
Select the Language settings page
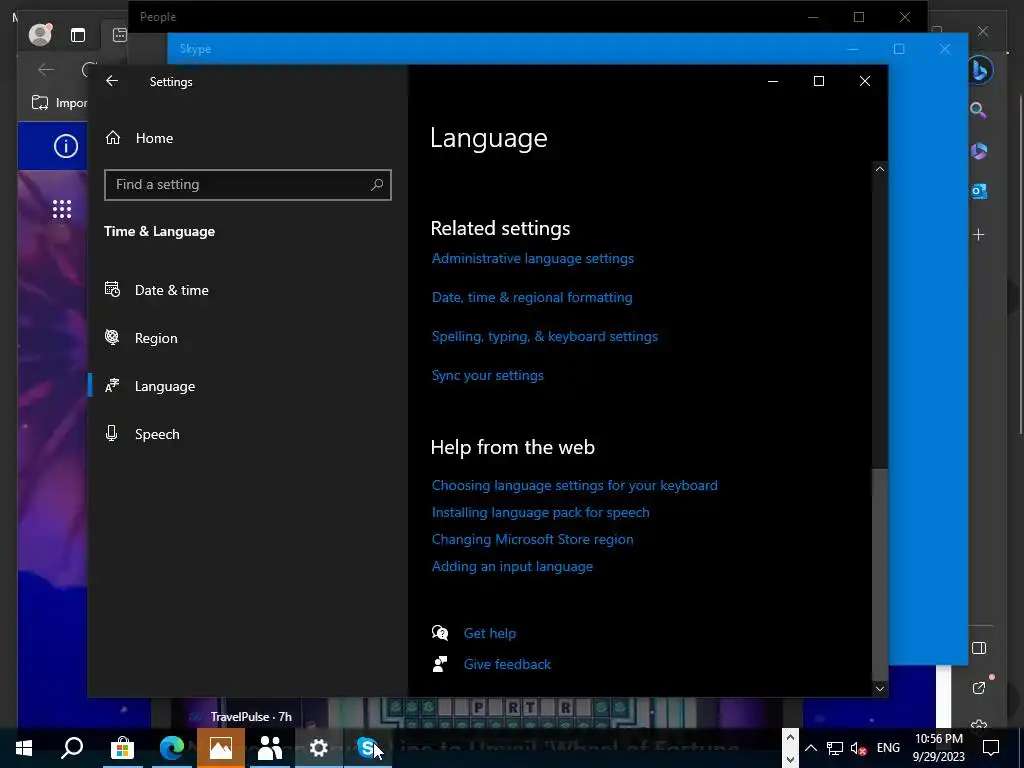pyautogui.click(x=165, y=386)
